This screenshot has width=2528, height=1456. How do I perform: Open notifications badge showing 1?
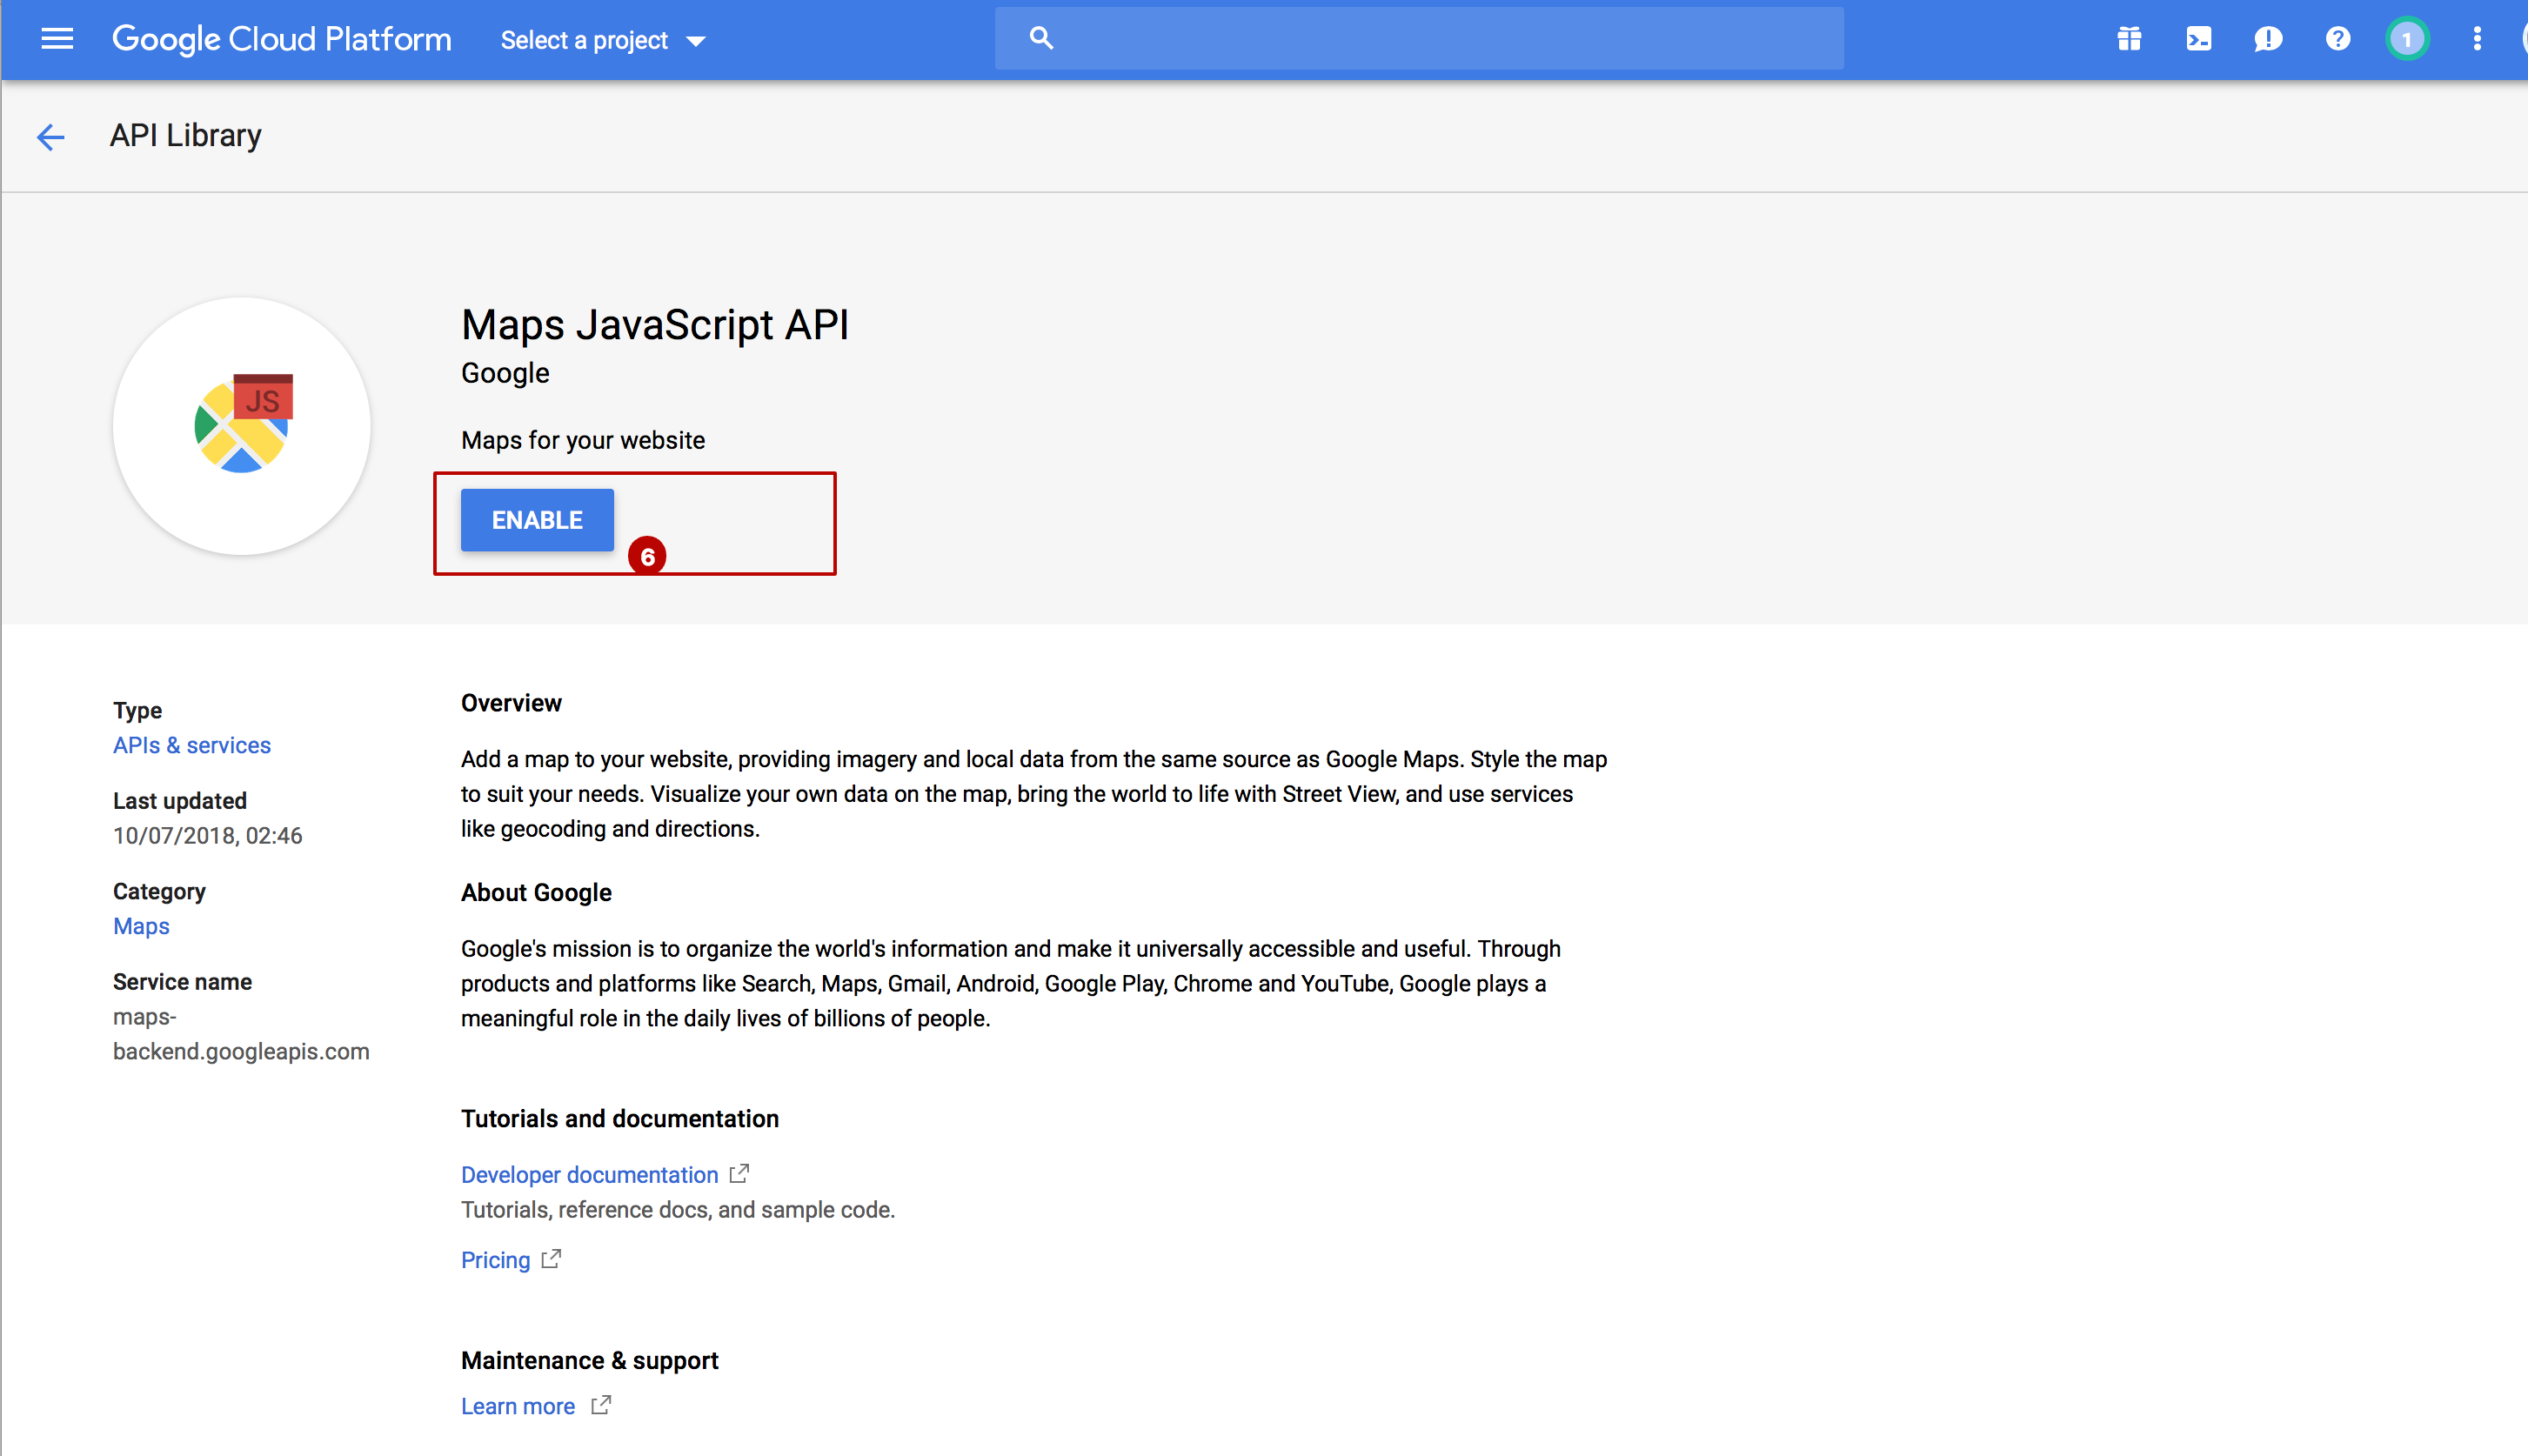(2407, 39)
